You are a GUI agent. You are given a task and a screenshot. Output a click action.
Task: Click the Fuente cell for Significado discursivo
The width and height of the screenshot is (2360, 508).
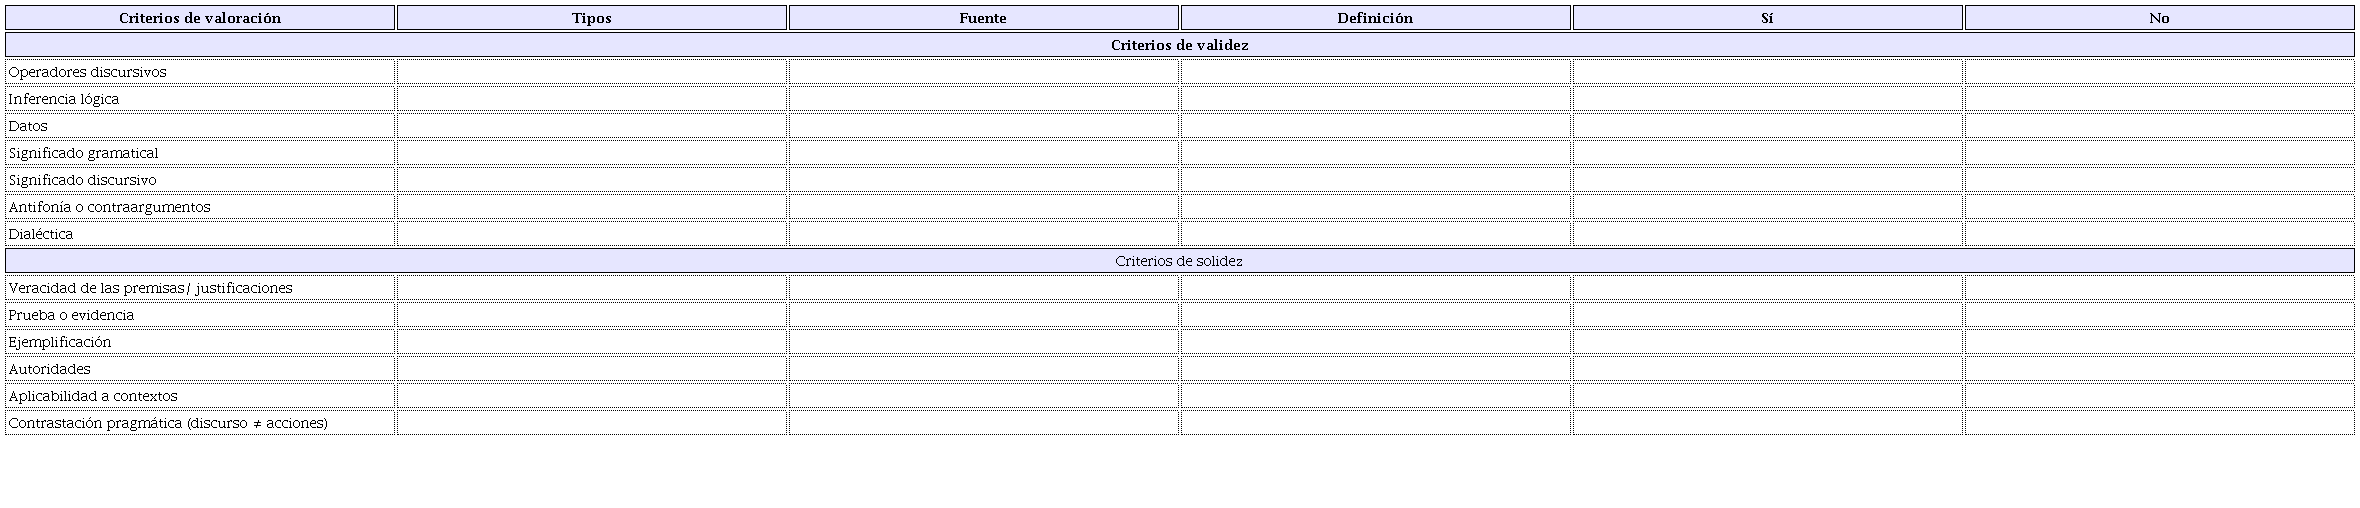coord(983,180)
